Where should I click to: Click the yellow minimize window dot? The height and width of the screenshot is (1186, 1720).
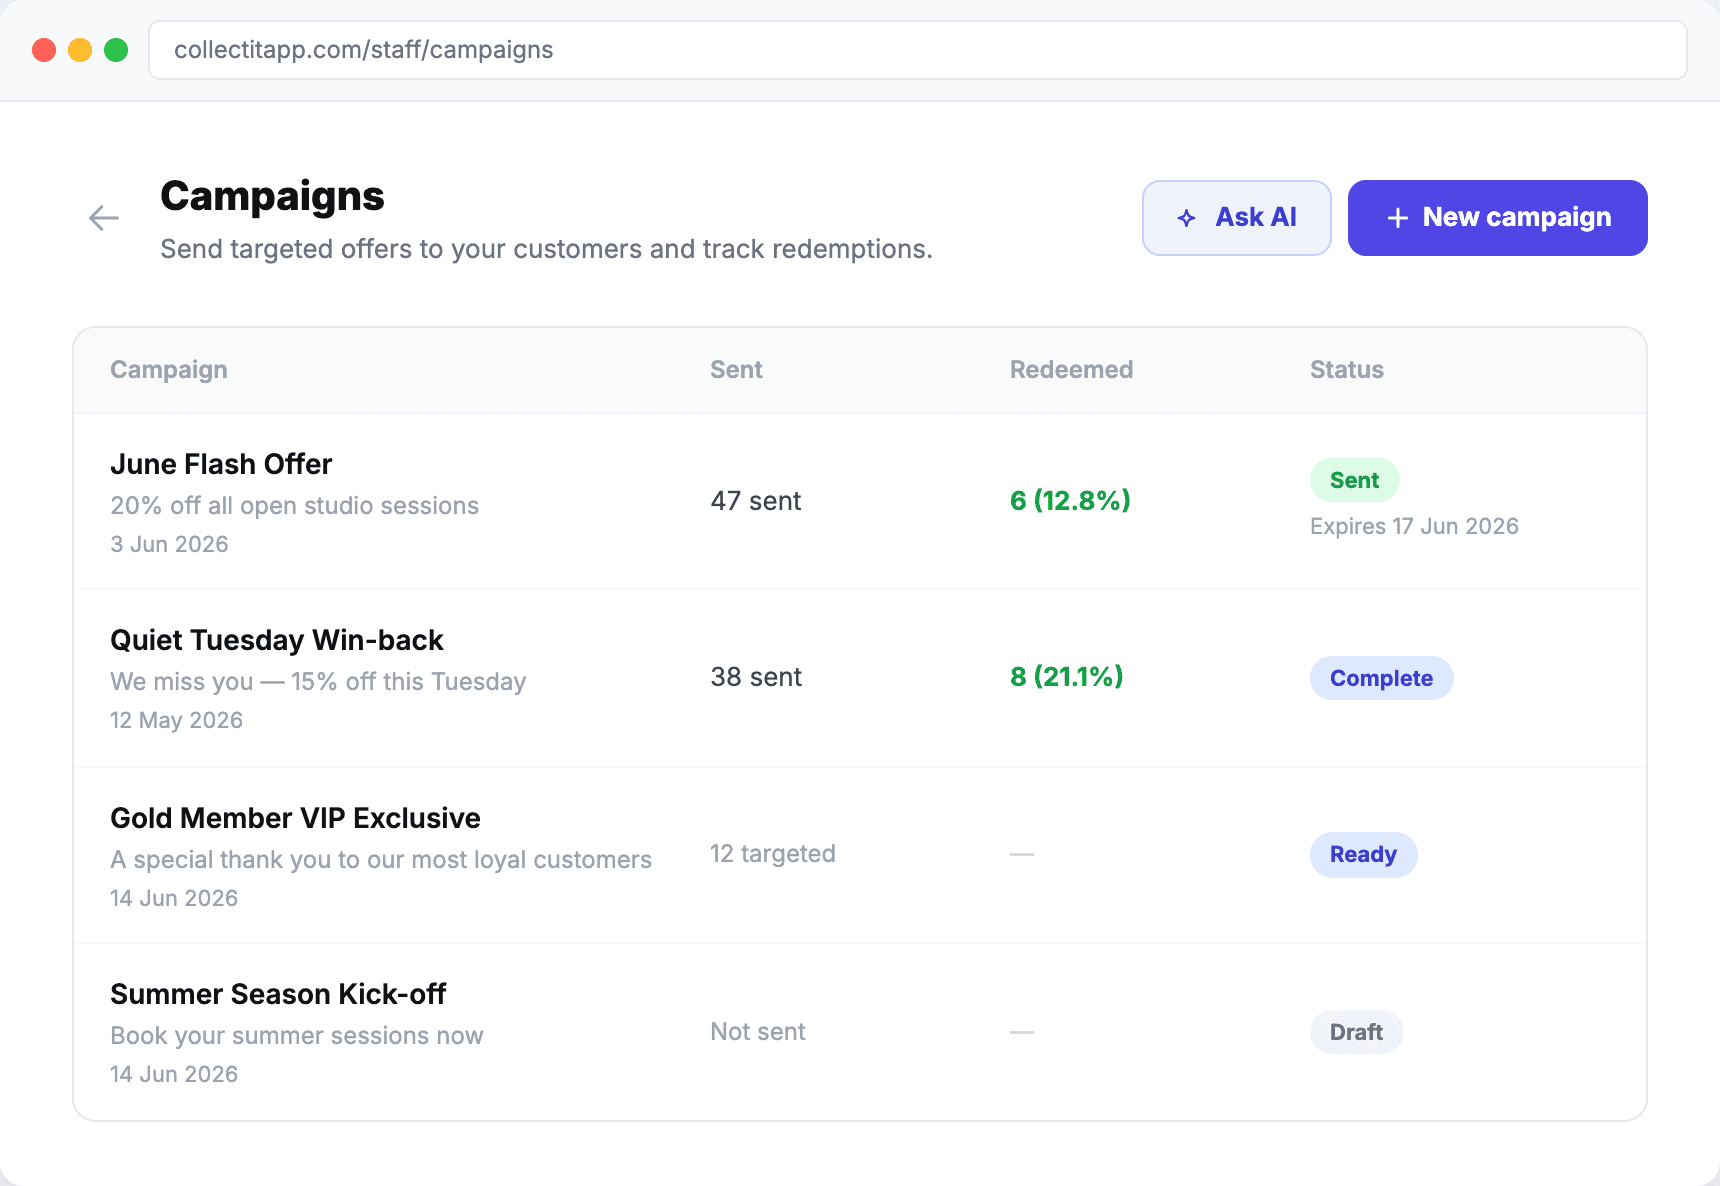click(x=80, y=50)
